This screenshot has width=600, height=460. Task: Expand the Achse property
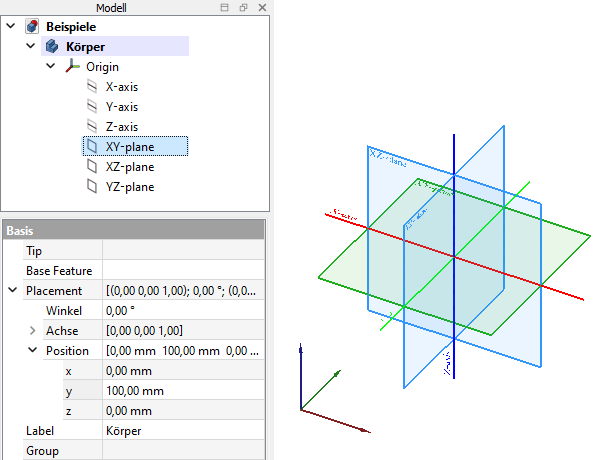(32, 331)
